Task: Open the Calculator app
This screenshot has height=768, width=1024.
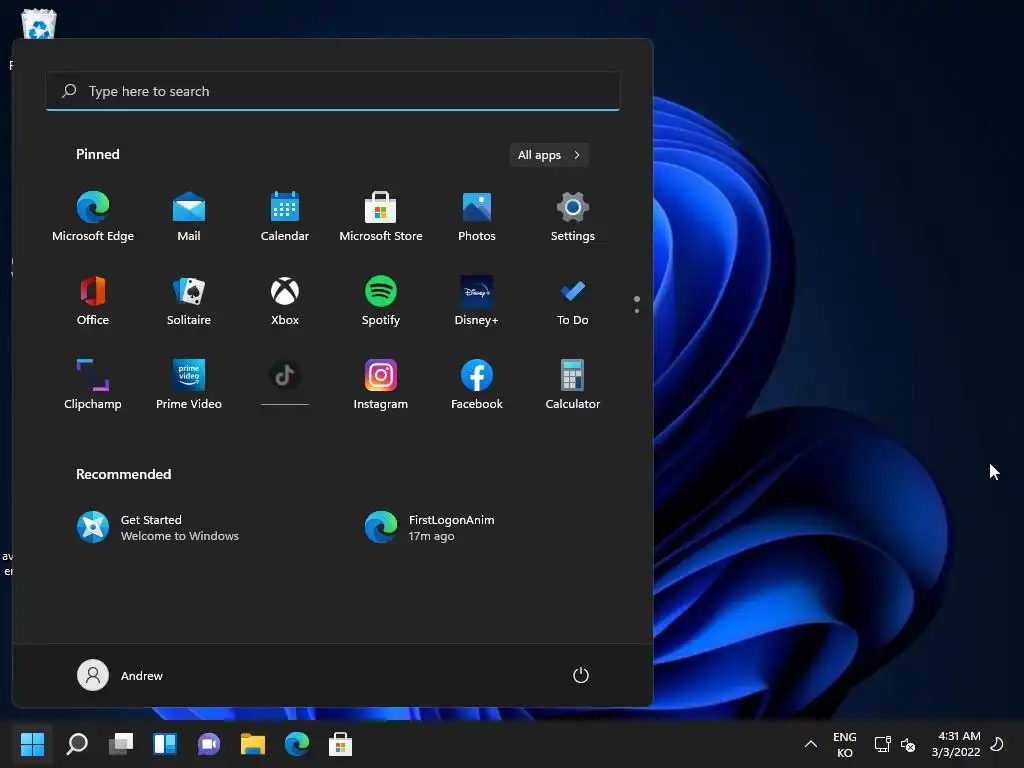Action: tap(573, 385)
